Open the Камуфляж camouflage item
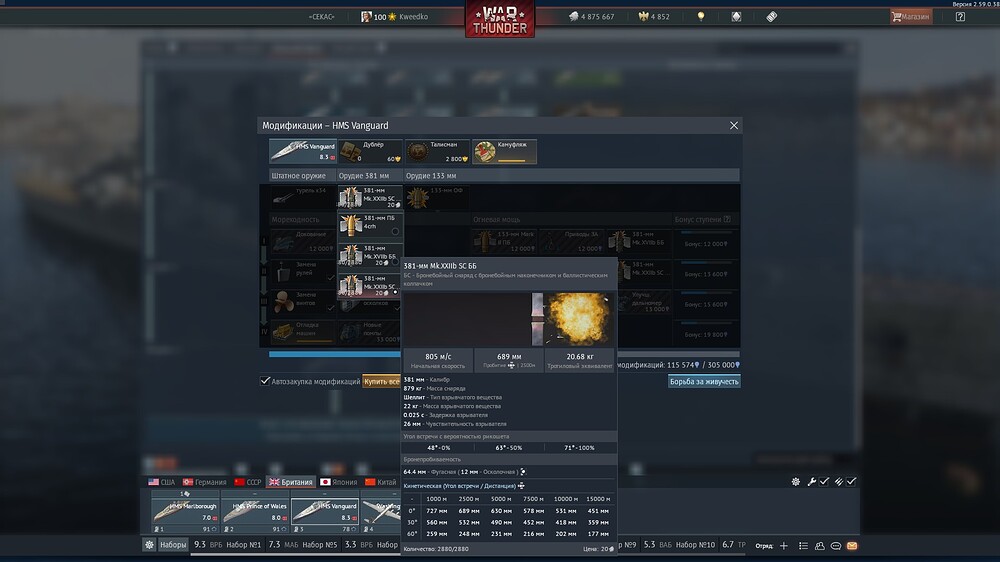 pyautogui.click(x=504, y=151)
